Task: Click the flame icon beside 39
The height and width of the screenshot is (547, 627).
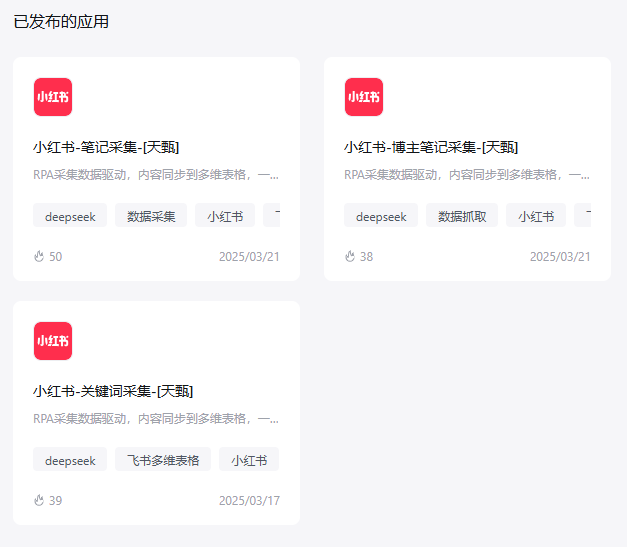Action: (39, 500)
